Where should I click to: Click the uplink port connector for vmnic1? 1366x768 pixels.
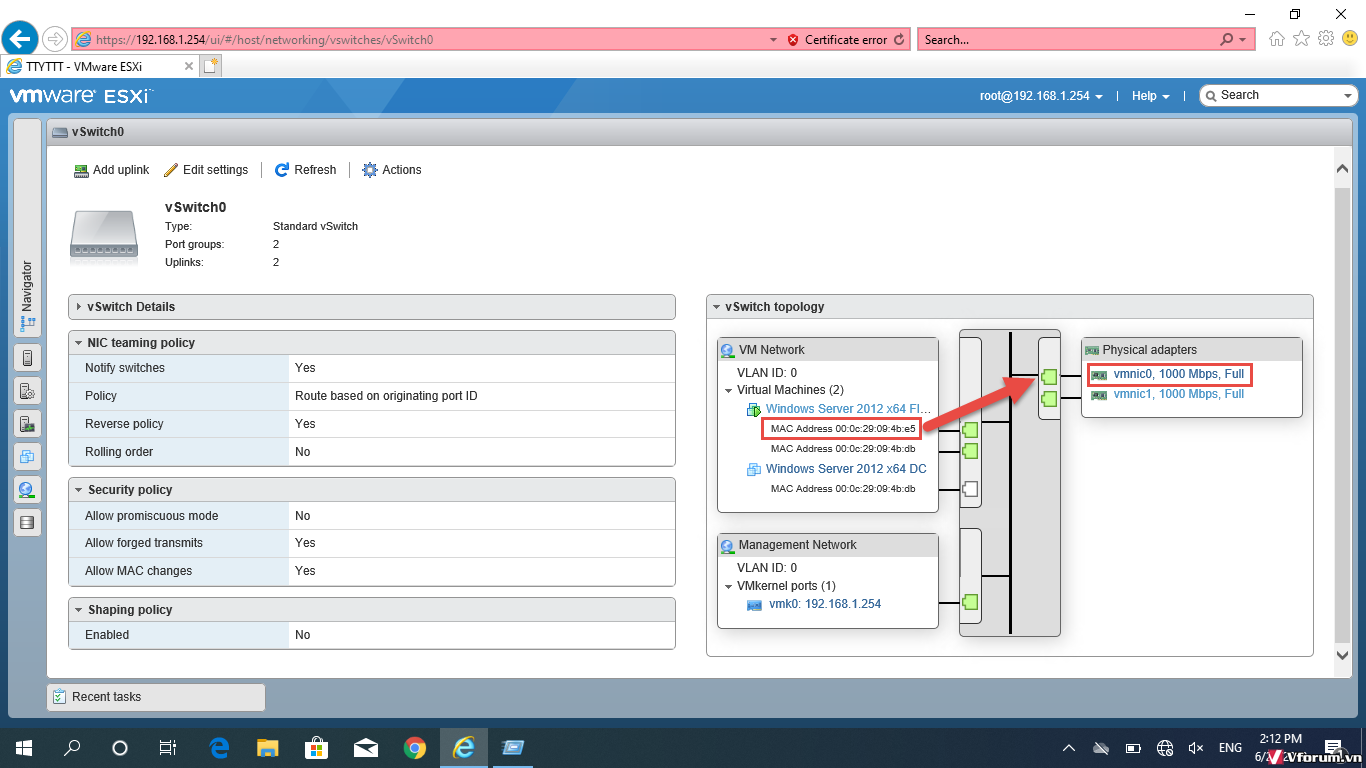(x=1049, y=399)
